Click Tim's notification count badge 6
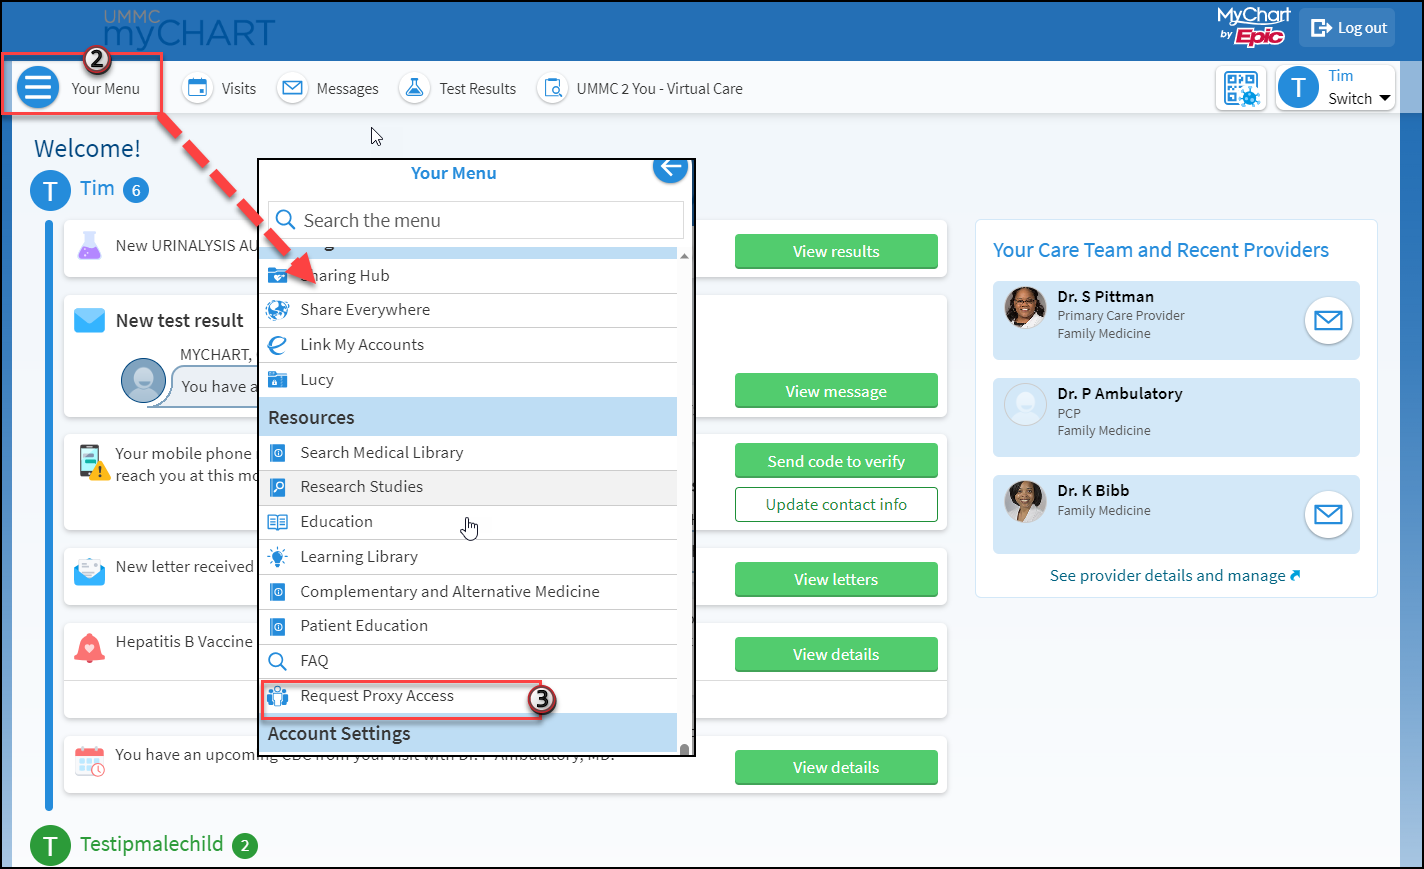The width and height of the screenshot is (1424, 869). [x=136, y=190]
